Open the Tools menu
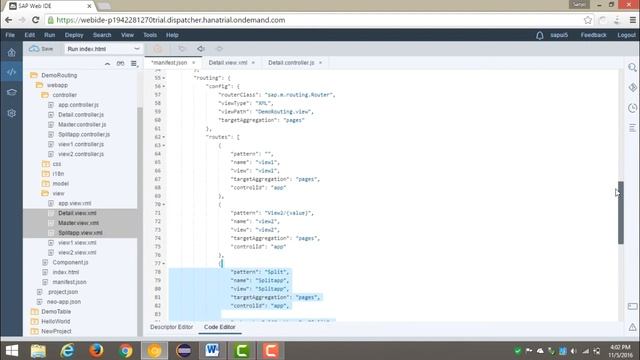The height and width of the screenshot is (360, 640). click(150, 35)
